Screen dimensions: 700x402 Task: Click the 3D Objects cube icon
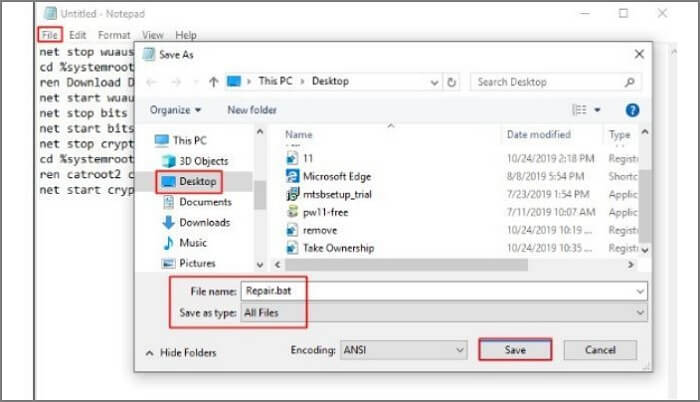pyautogui.click(x=169, y=161)
